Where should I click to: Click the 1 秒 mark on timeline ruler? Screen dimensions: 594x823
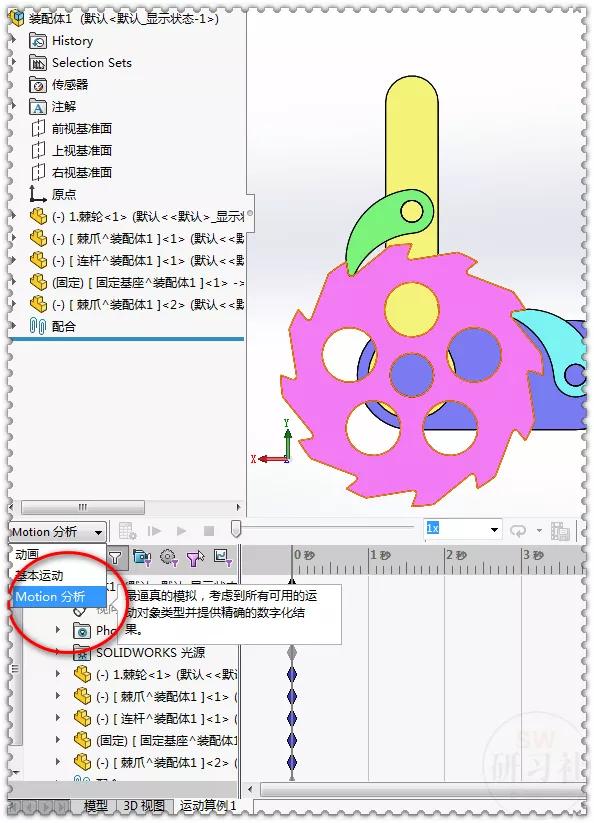coord(379,555)
